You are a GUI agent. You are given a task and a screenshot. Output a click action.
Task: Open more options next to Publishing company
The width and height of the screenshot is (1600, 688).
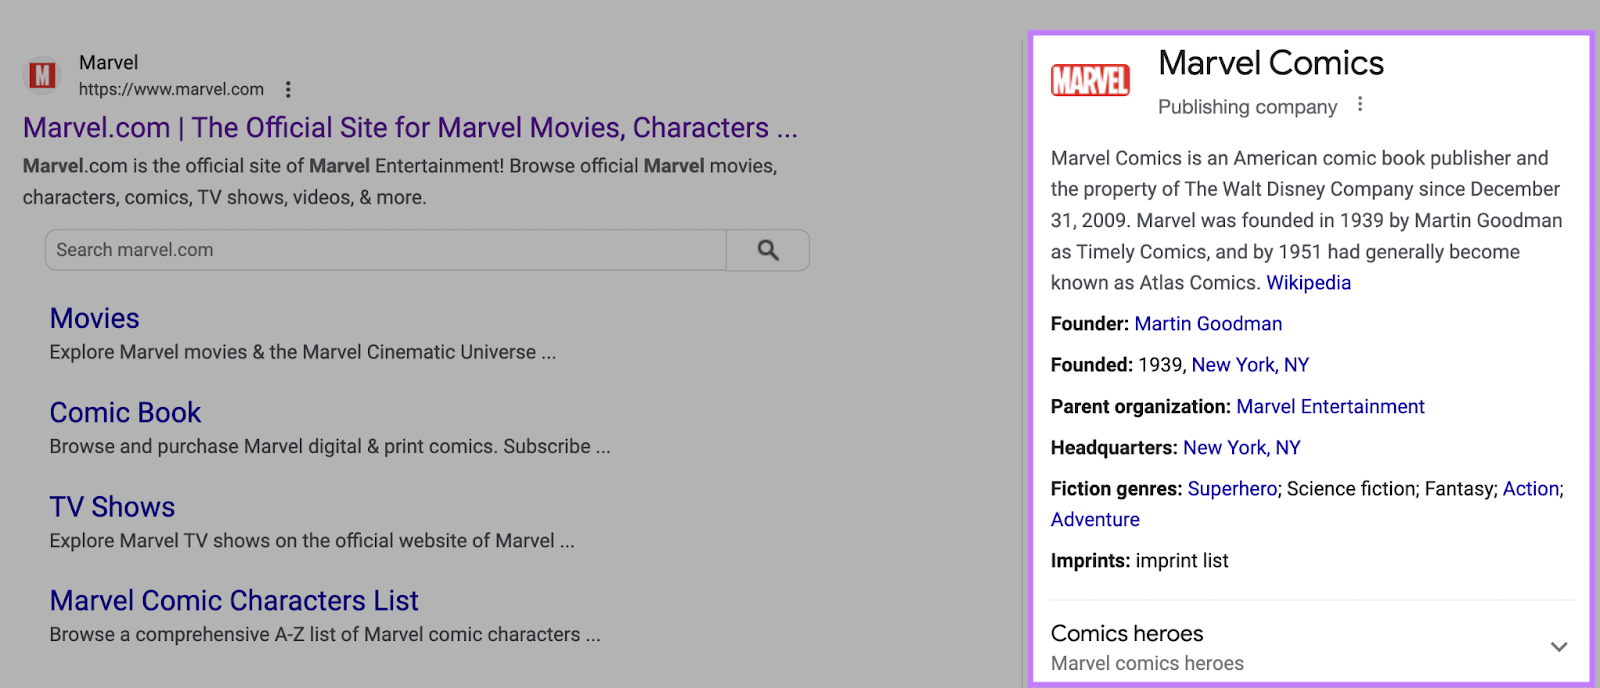click(x=1360, y=105)
